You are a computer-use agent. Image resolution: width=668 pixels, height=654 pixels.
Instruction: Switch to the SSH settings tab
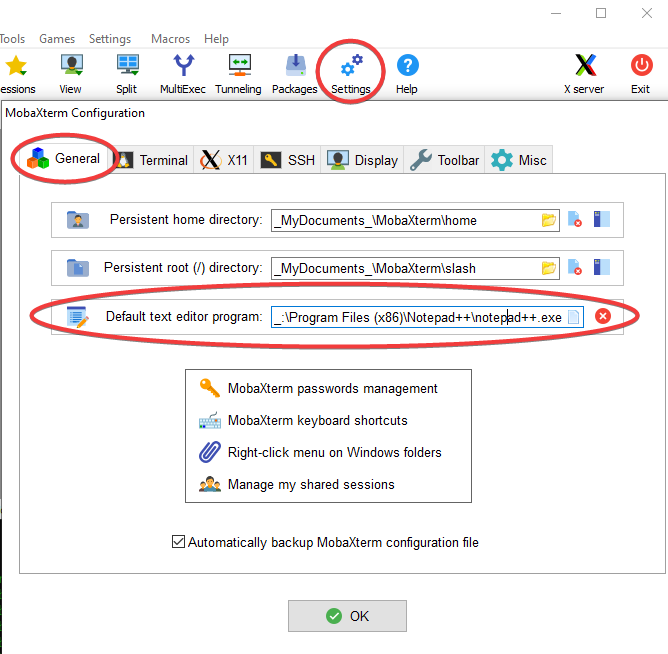[x=288, y=160]
